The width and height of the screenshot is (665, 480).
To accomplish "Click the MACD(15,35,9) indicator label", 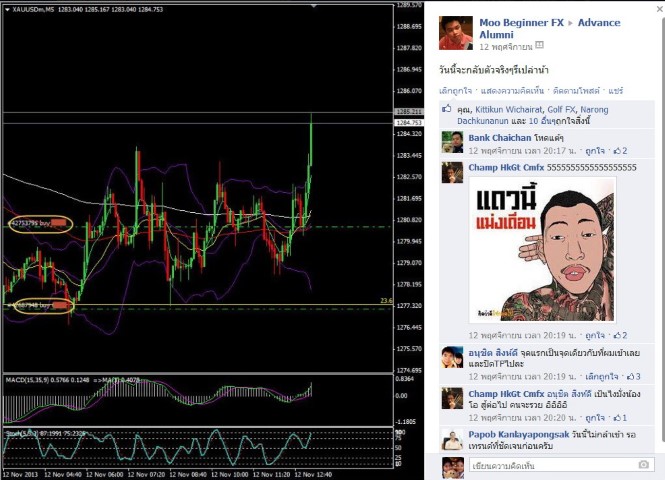I will [x=47, y=380].
